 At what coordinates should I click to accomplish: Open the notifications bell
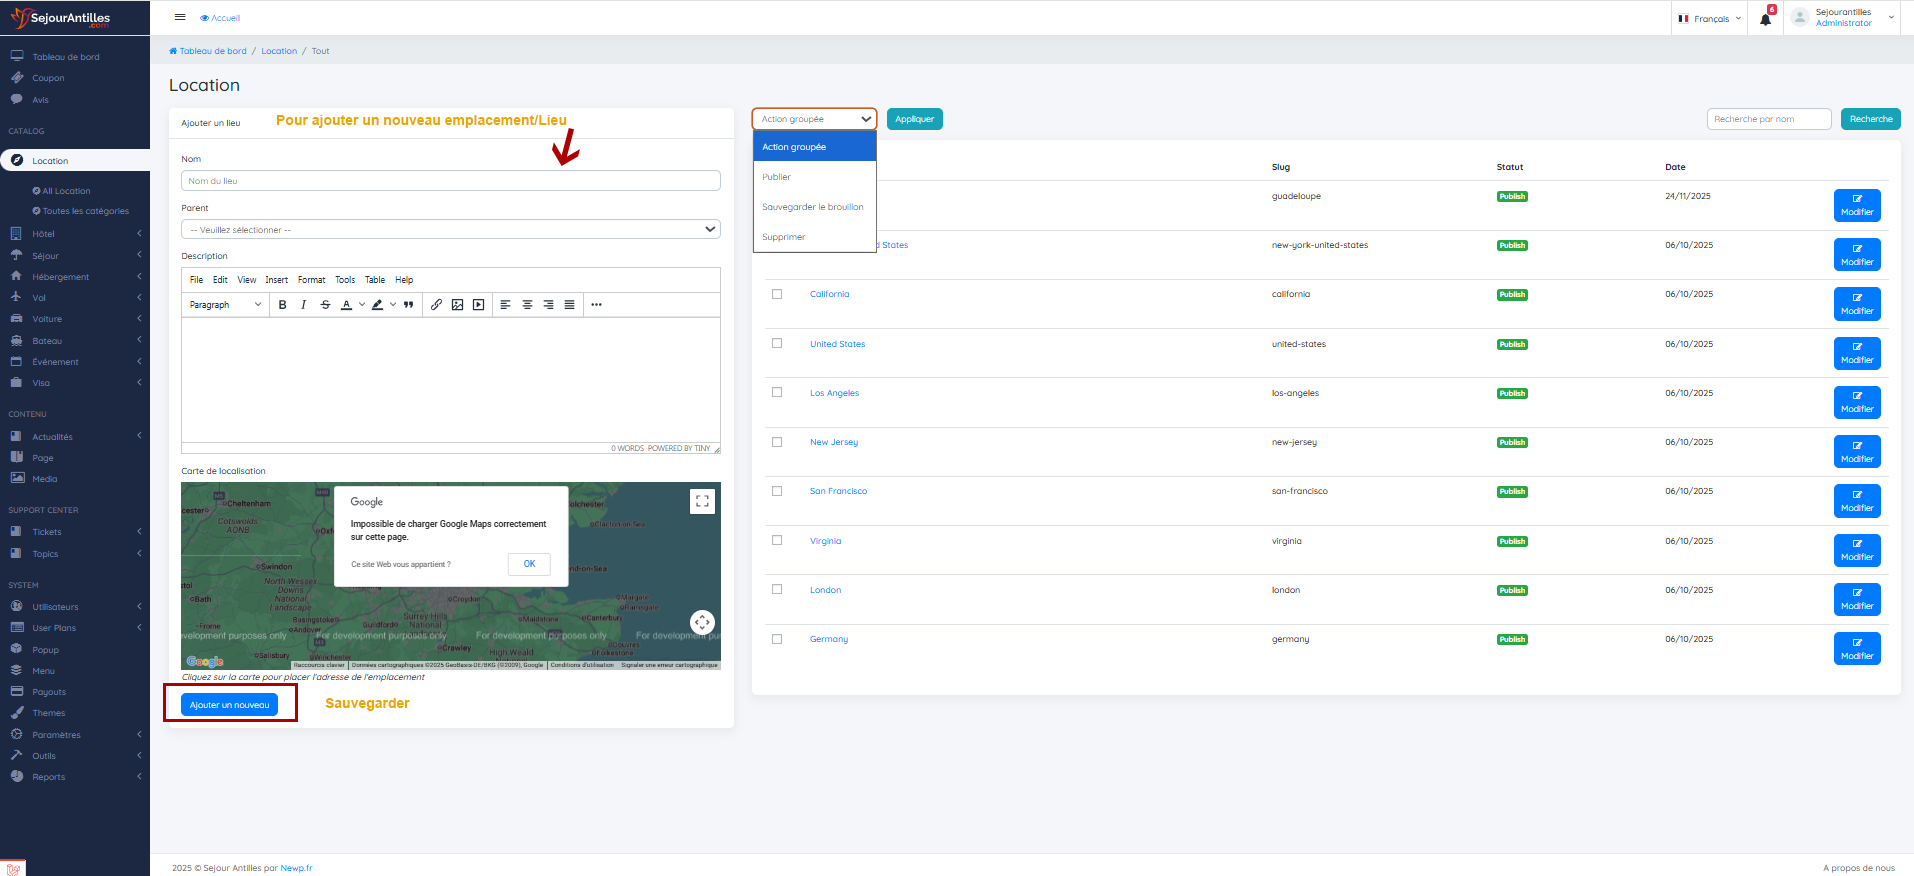click(x=1765, y=19)
